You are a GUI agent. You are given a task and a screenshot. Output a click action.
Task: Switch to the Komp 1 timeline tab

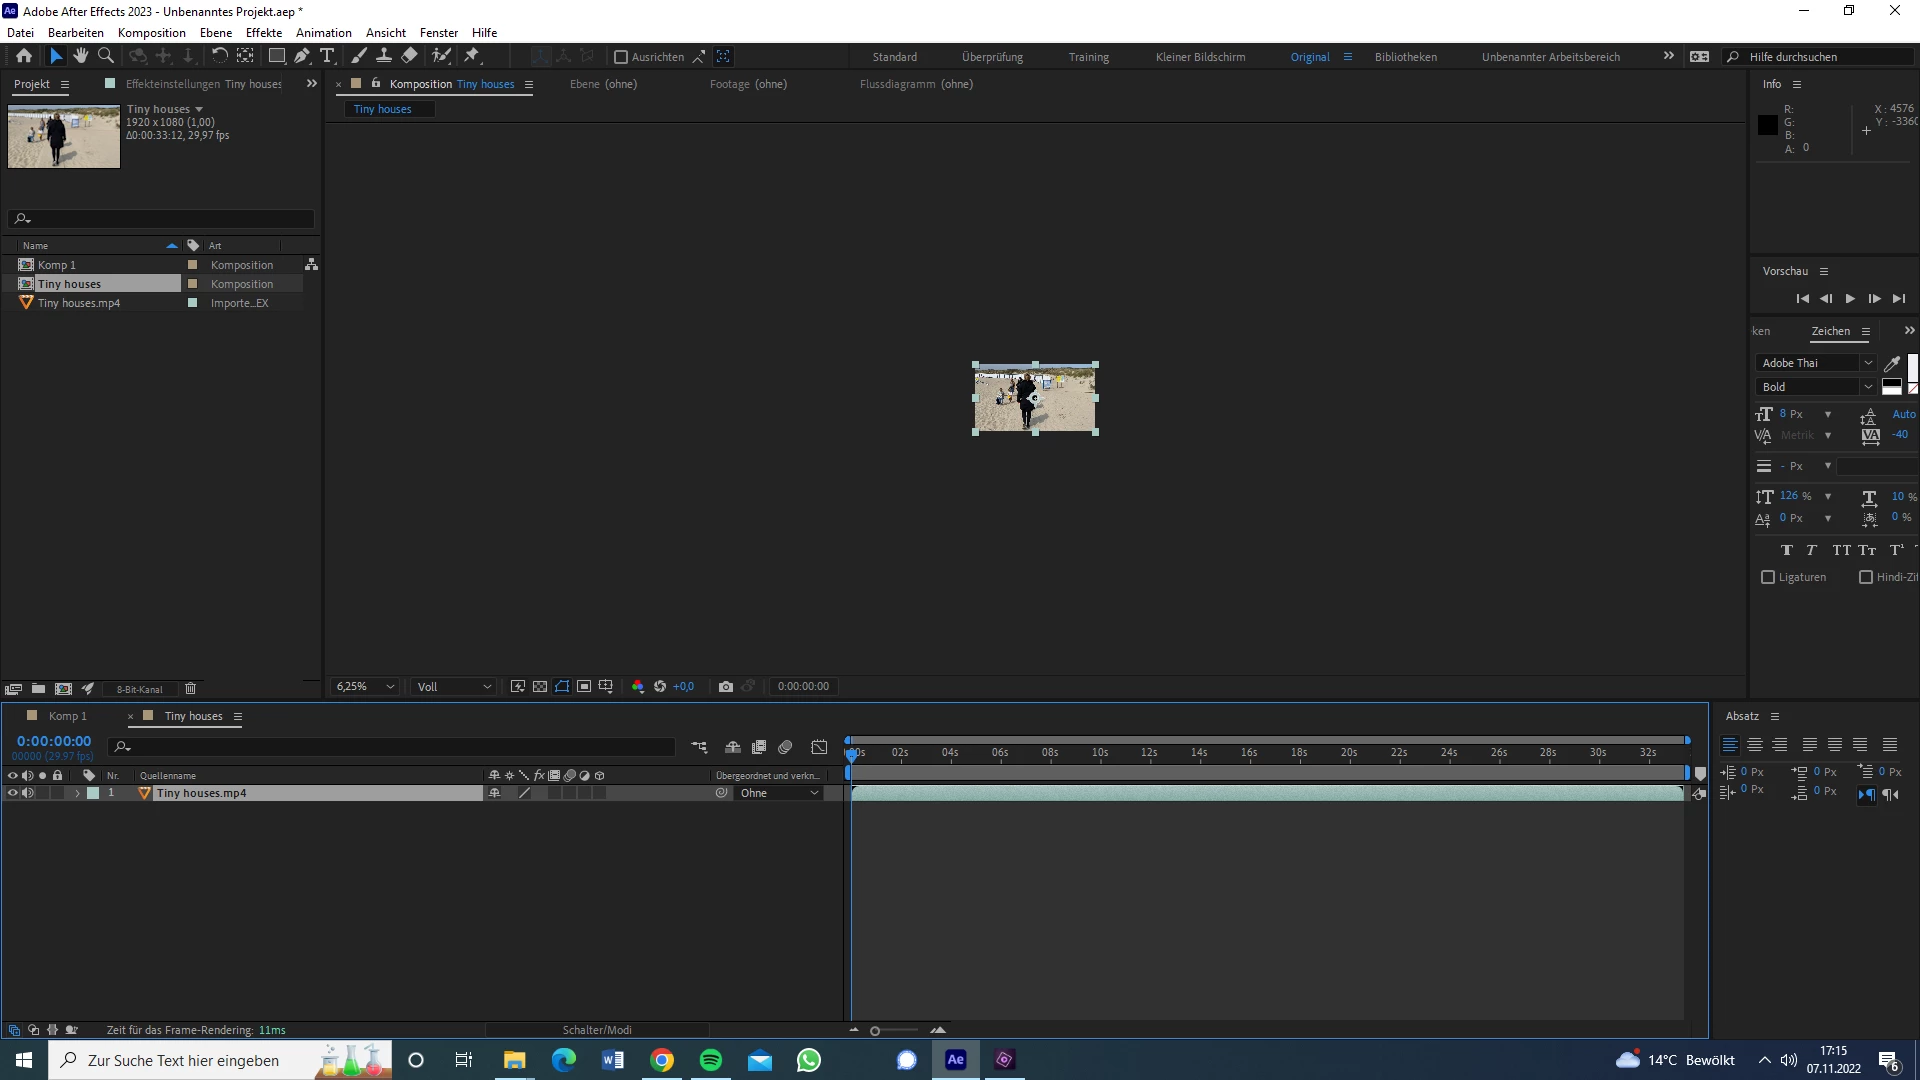pos(67,716)
